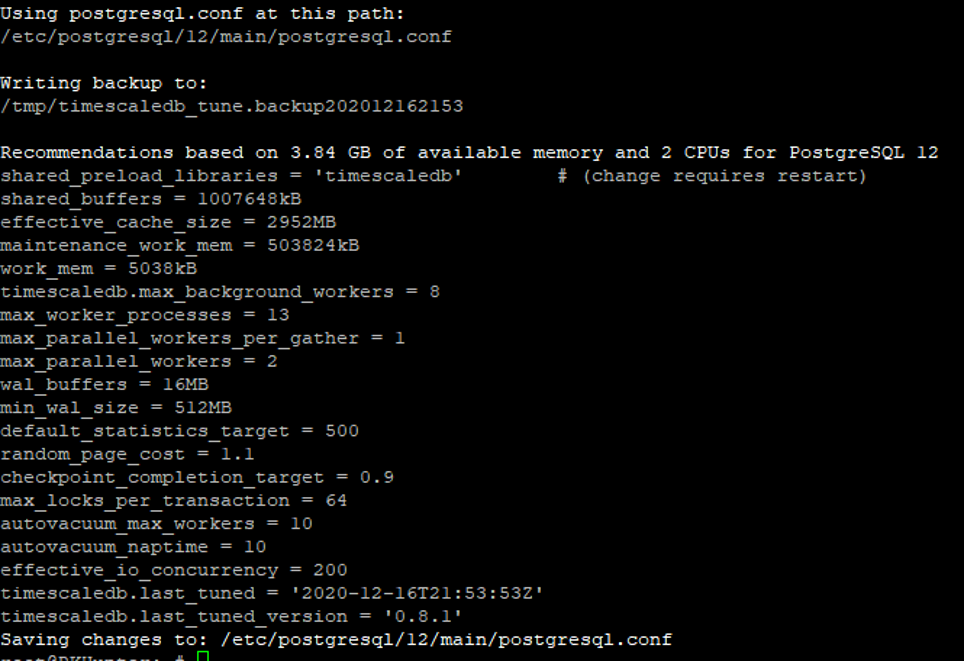Viewport: 964px width, 662px height.
Task: Click the checkpoint_completion_target = 0.9 line
Action: [197, 478]
